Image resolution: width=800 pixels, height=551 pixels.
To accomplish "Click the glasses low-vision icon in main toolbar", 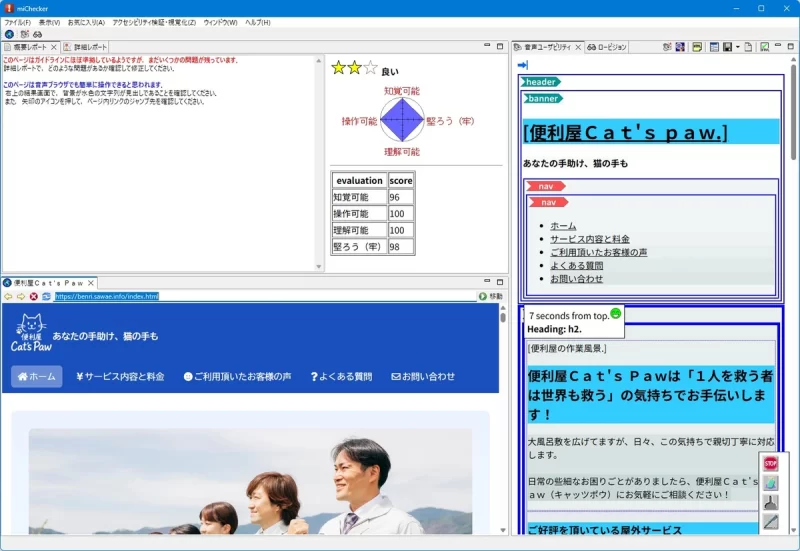I will click(x=37, y=34).
